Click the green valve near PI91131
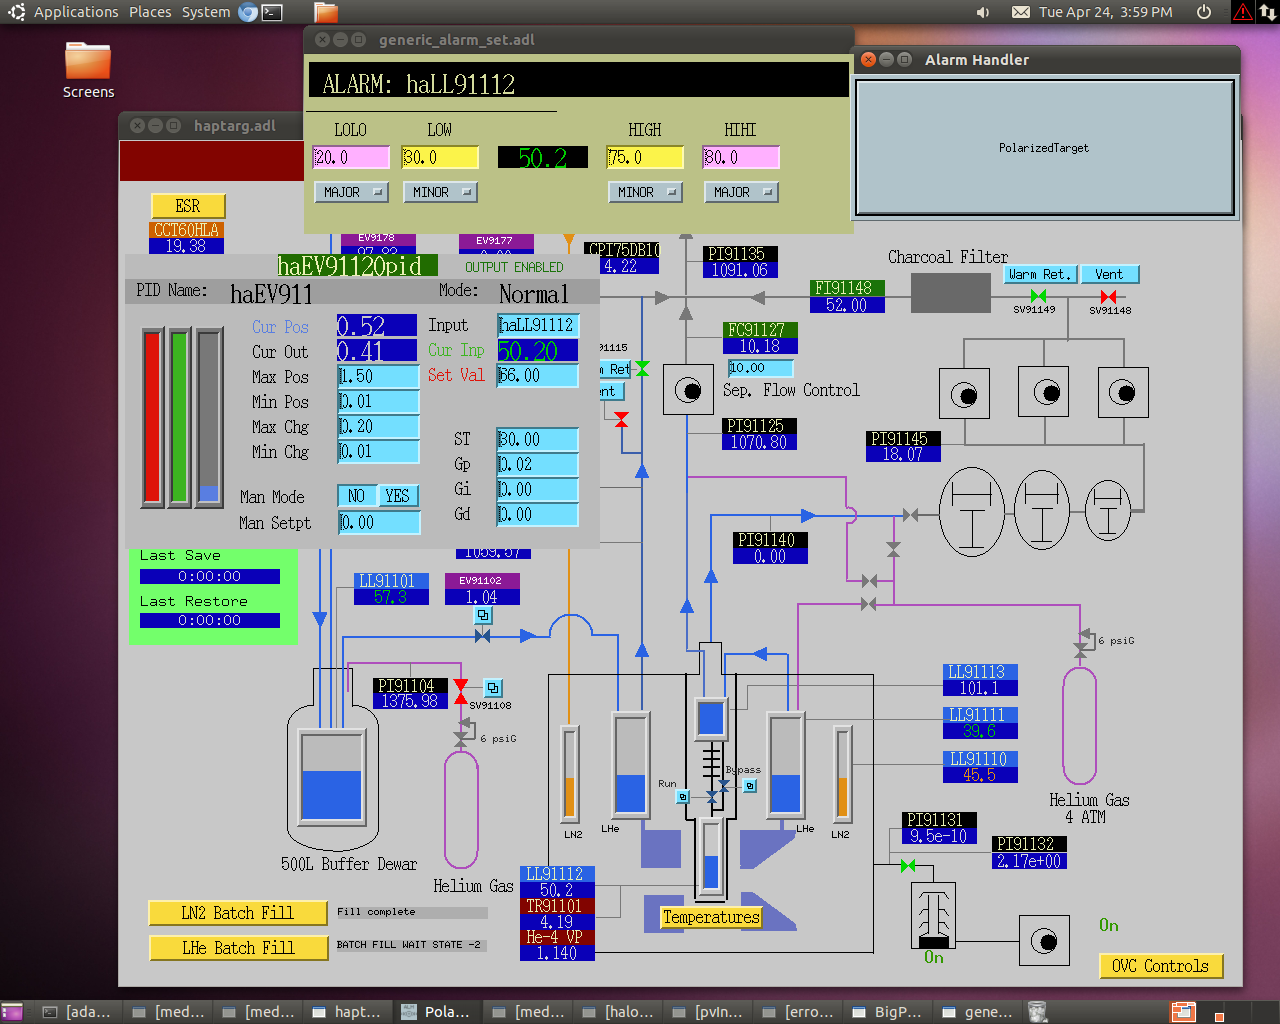1280x1024 pixels. click(908, 865)
